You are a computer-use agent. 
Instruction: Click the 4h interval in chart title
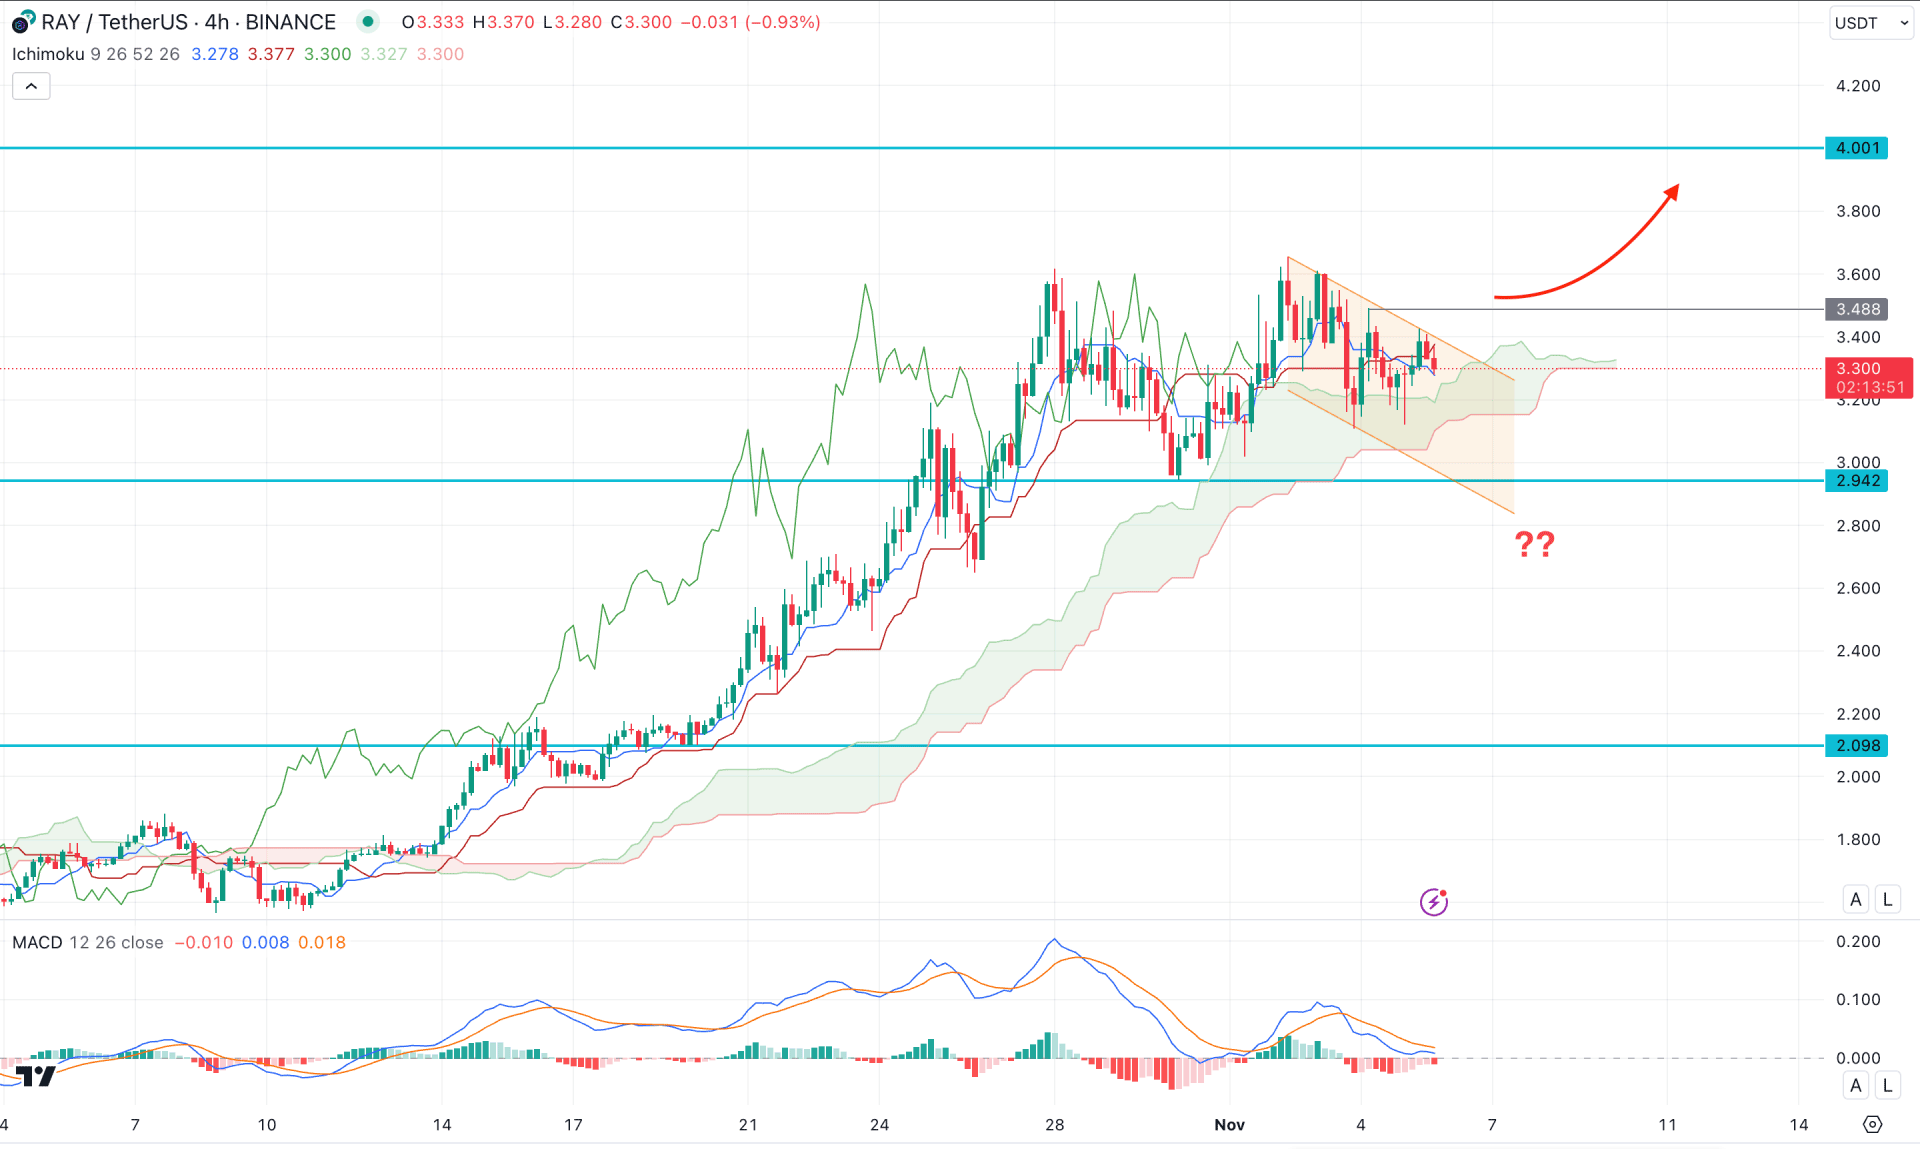[x=217, y=22]
